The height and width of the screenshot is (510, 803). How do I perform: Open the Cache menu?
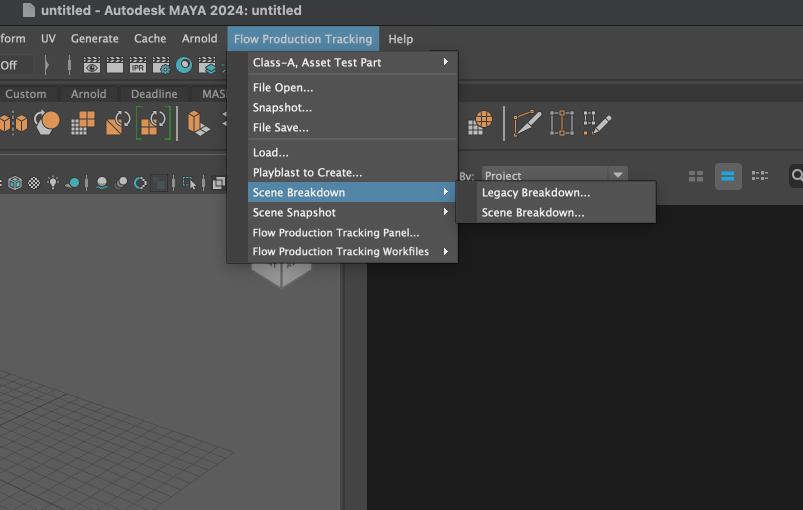click(x=150, y=38)
